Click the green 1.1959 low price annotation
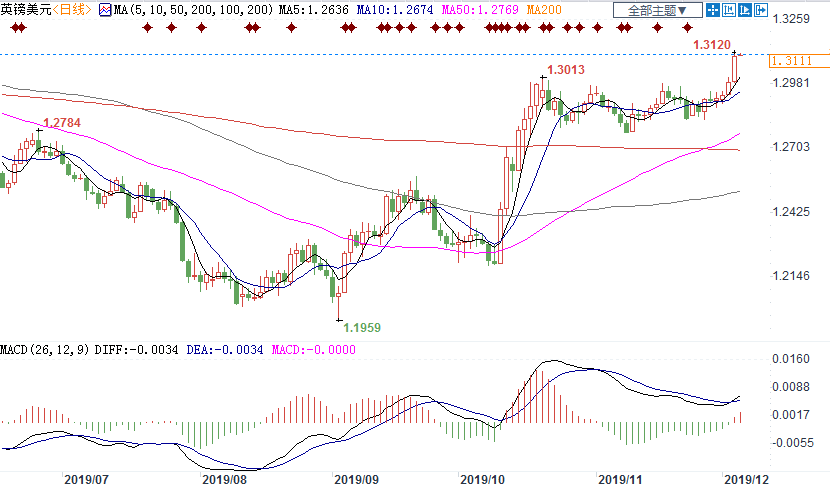Image resolution: width=830 pixels, height=490 pixels. pos(362,328)
